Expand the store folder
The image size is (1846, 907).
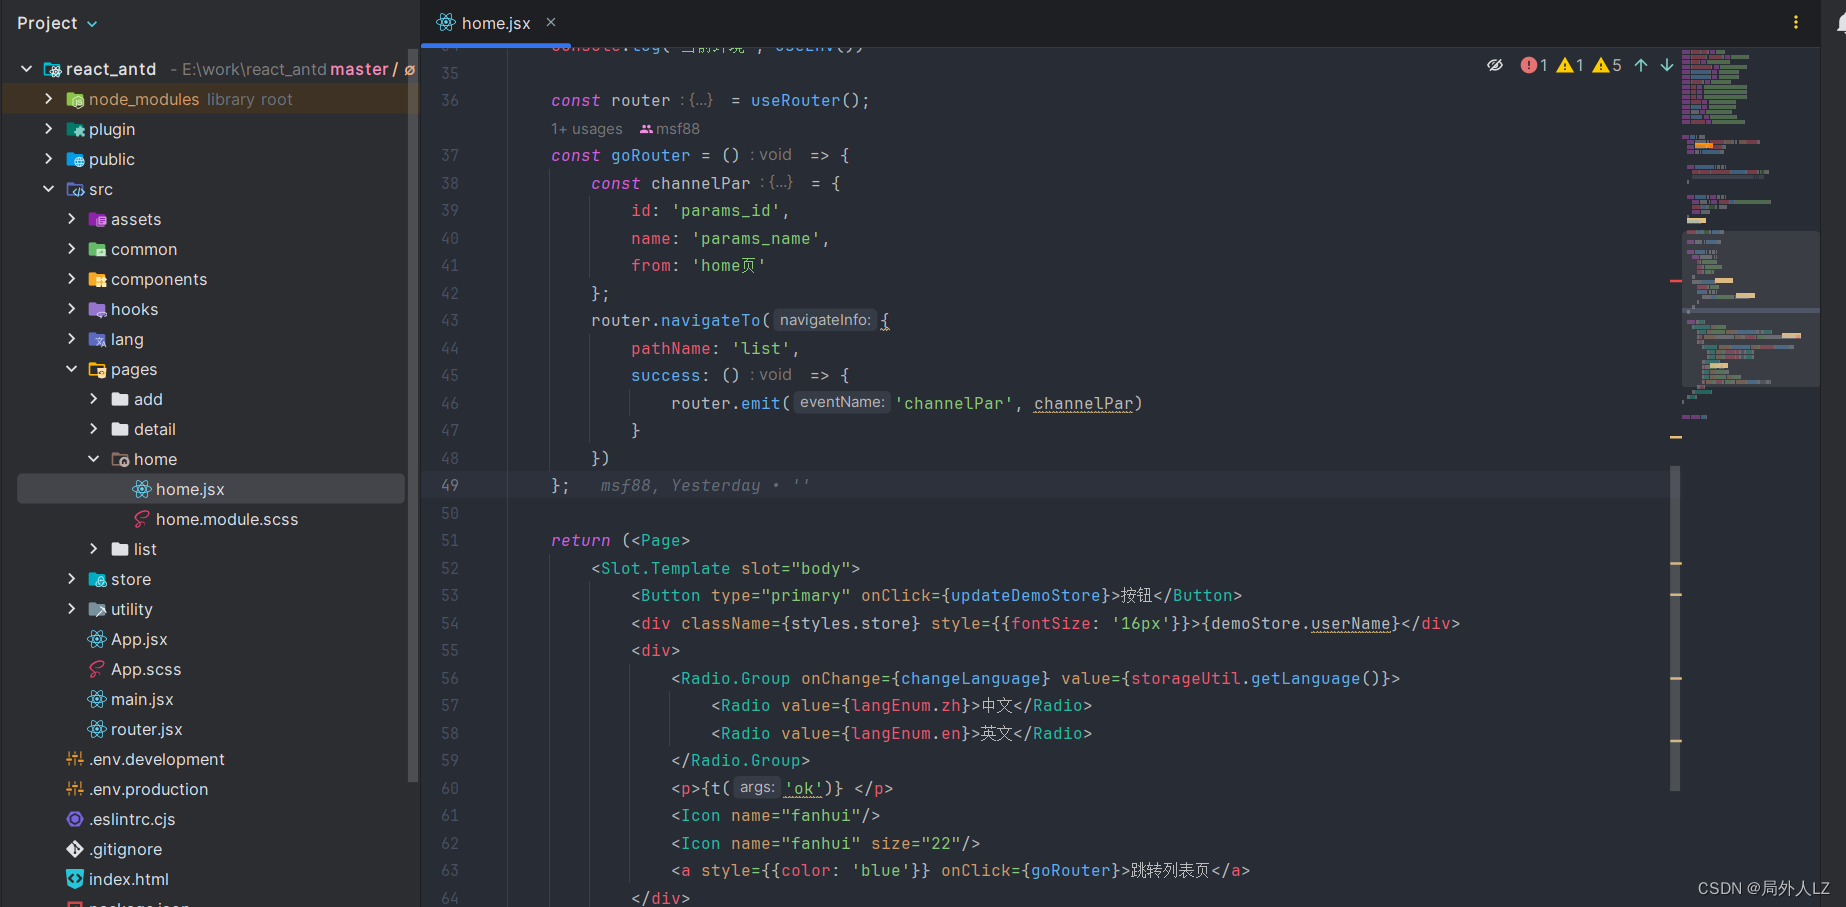point(71,579)
